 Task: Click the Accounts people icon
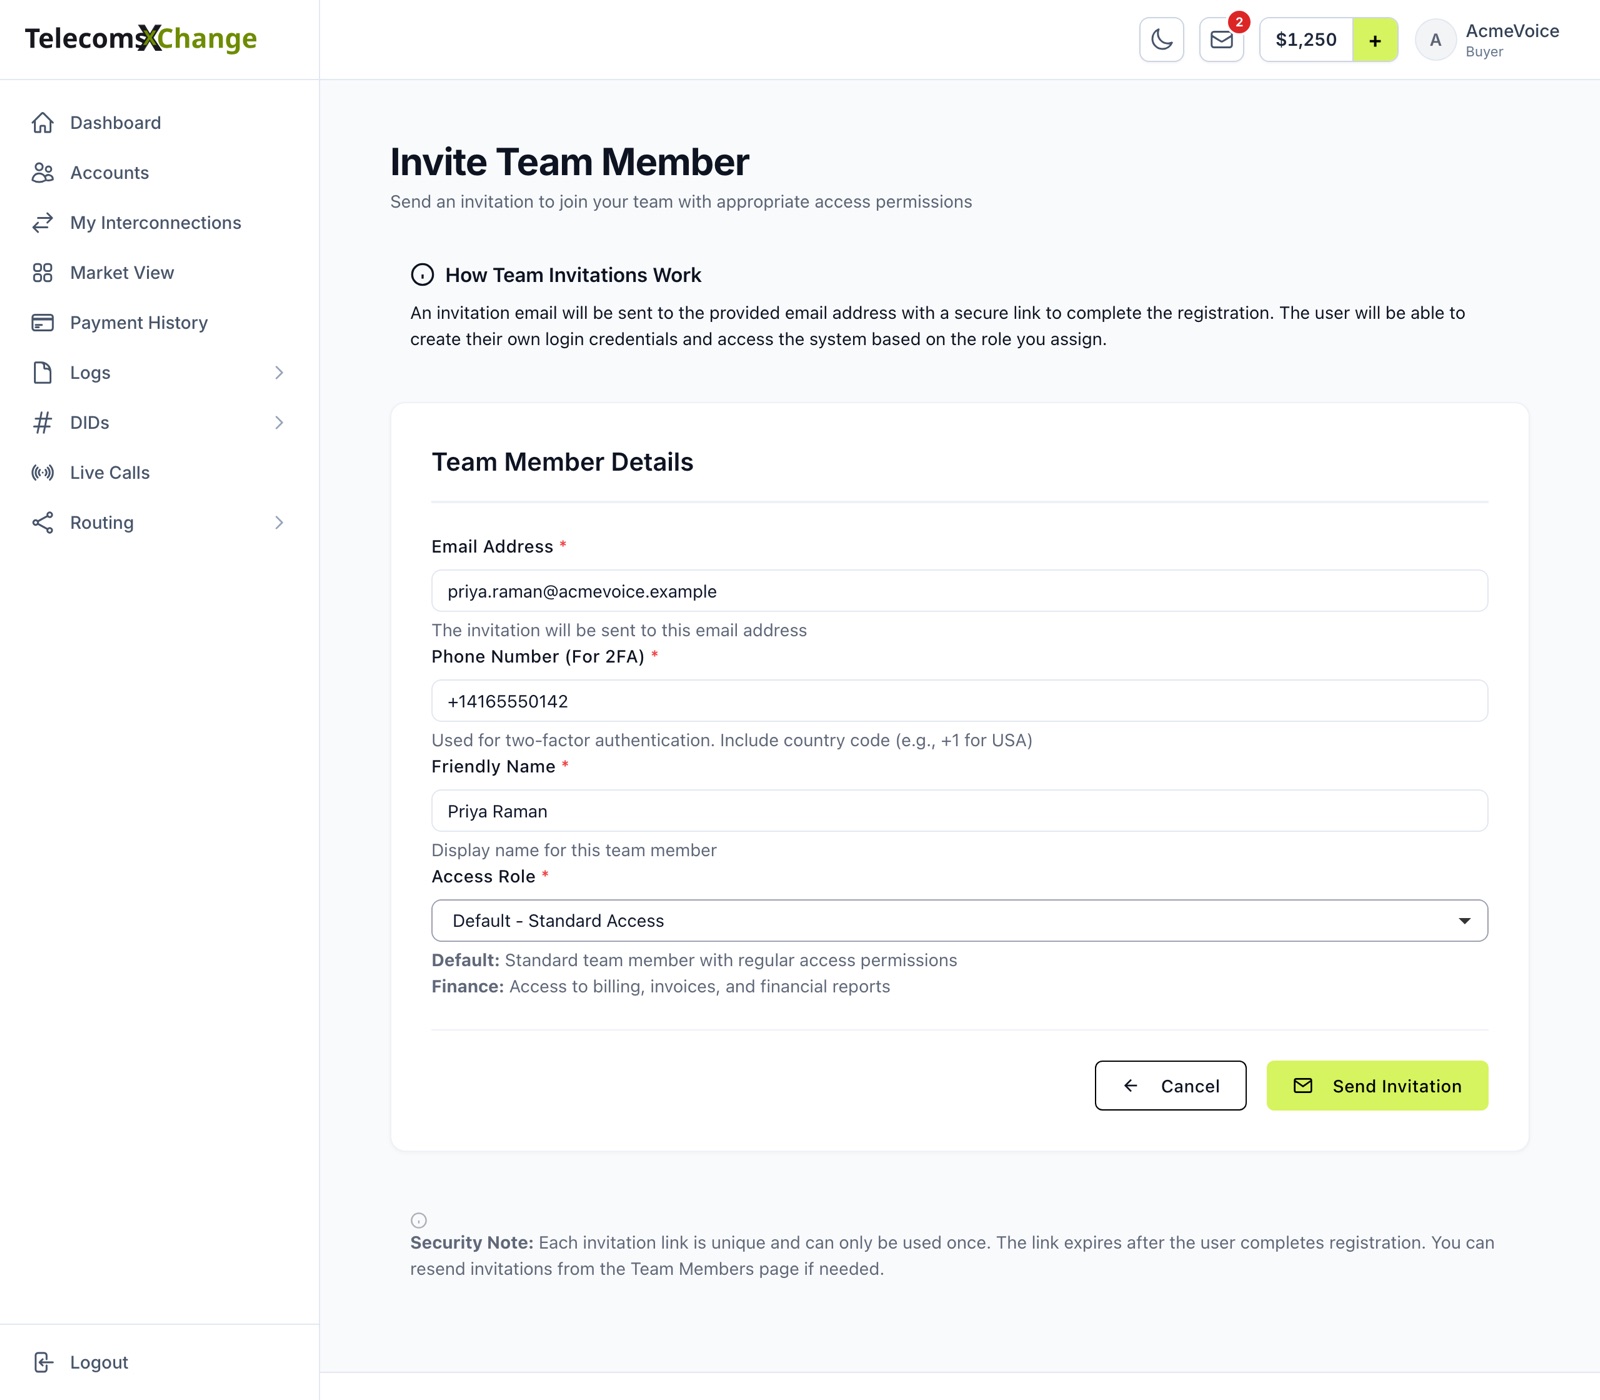pos(42,172)
